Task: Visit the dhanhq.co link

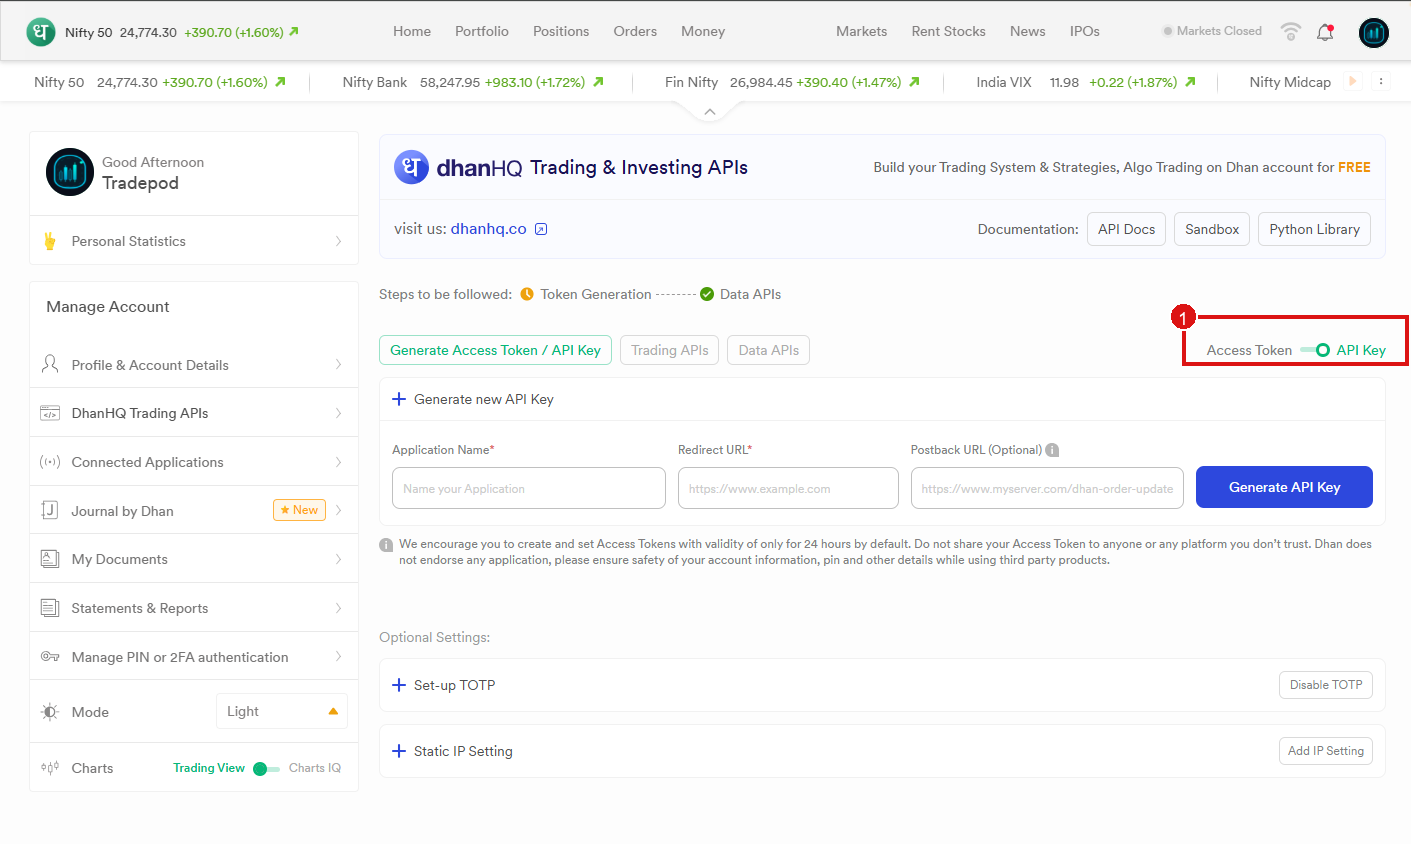Action: (488, 229)
